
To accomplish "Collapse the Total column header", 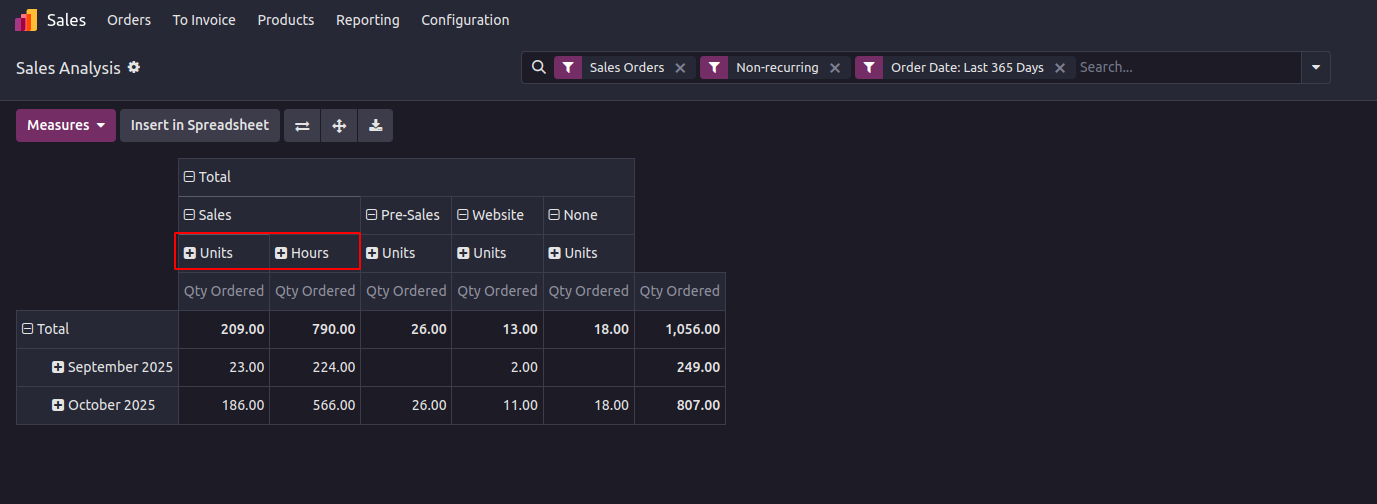I will [189, 177].
